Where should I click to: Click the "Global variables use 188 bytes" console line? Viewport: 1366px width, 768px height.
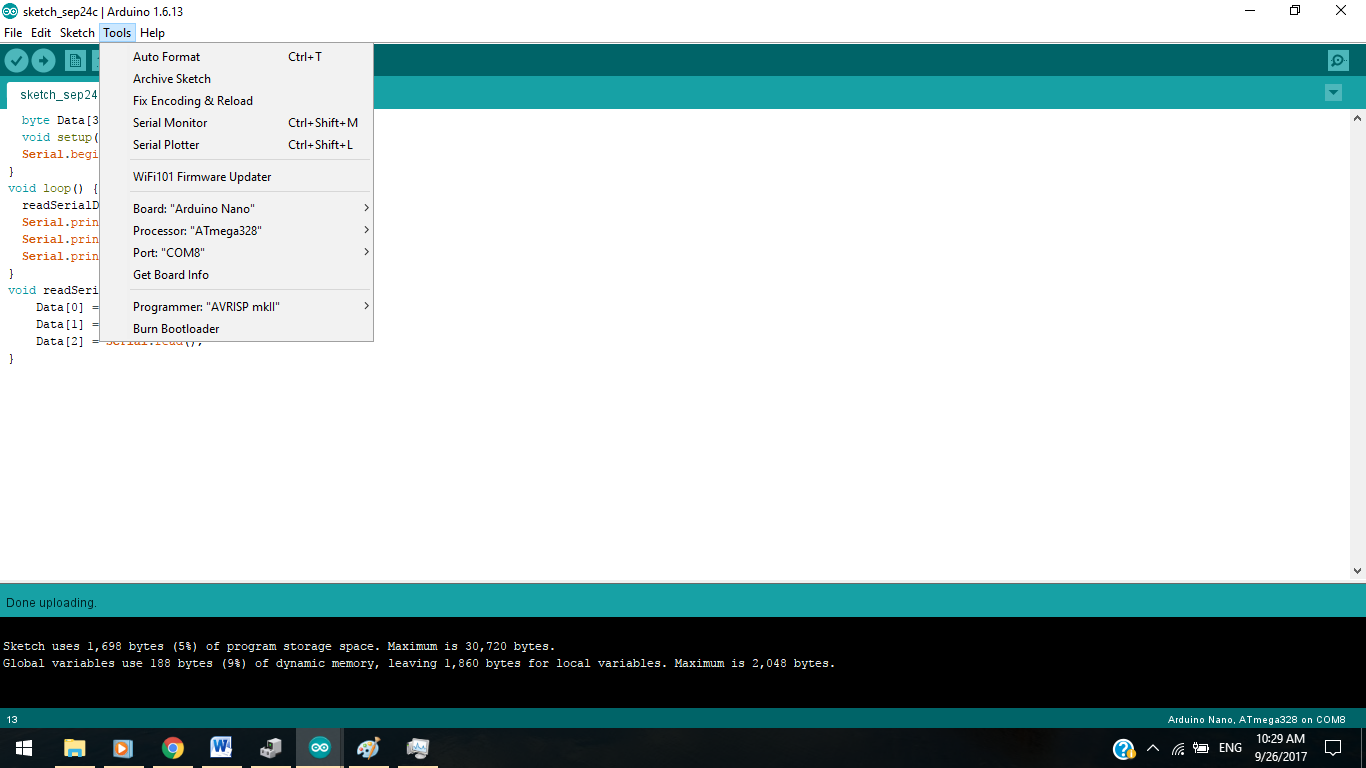[419, 663]
